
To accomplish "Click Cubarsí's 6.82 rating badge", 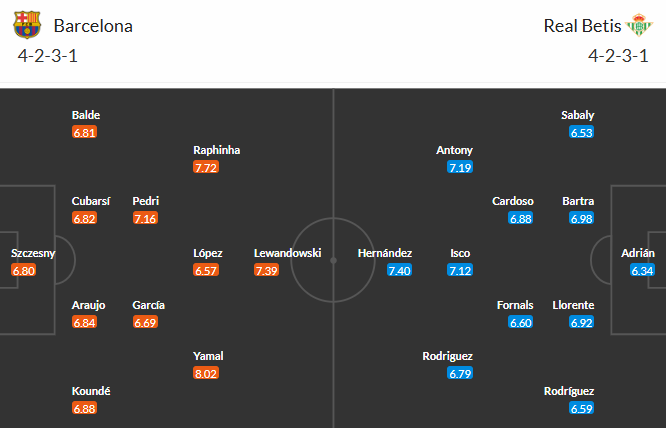I will tap(85, 218).
